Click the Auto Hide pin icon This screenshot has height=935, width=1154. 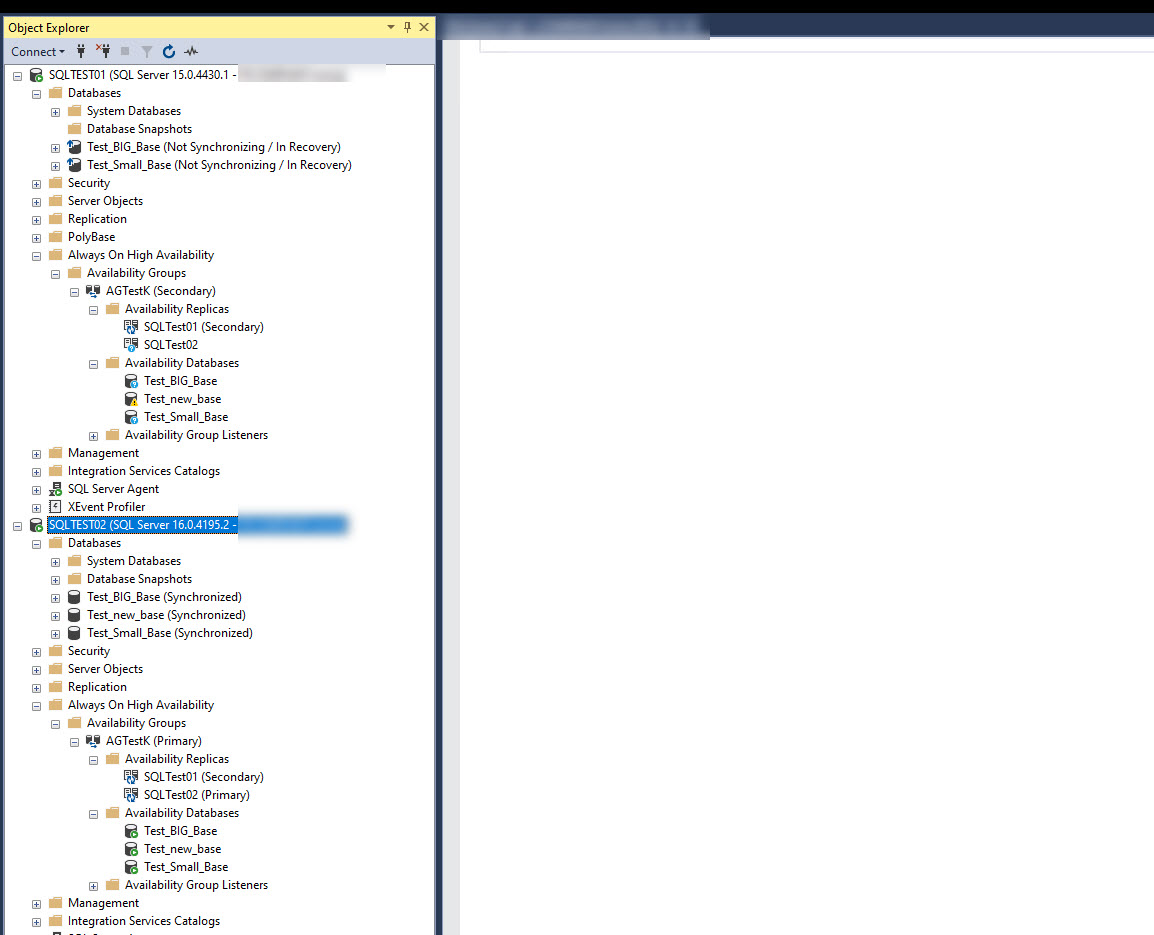click(407, 27)
